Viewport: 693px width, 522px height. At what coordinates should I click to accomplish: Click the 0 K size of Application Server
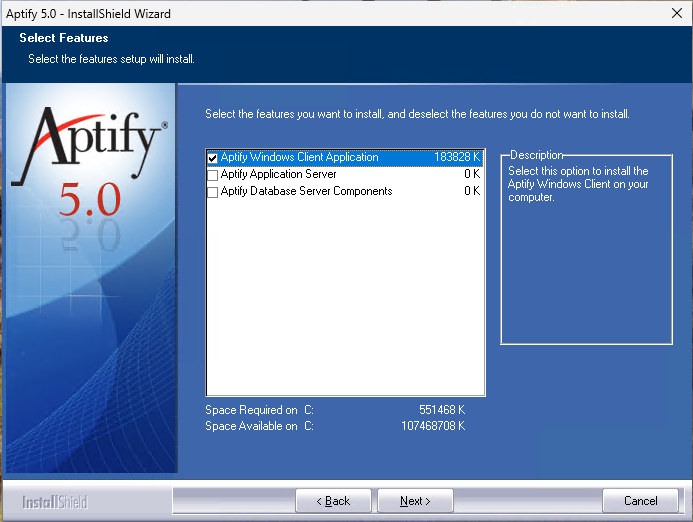pyautogui.click(x=472, y=174)
